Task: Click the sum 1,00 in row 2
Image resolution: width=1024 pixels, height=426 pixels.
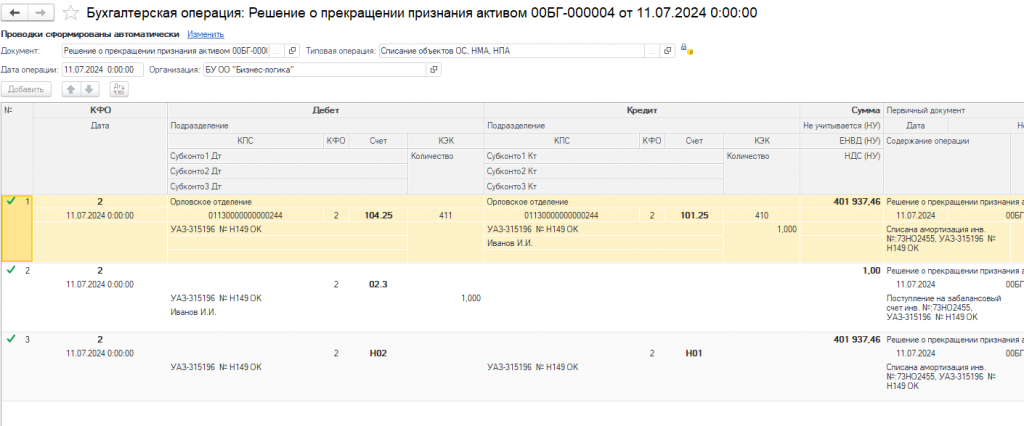Action: [x=872, y=270]
